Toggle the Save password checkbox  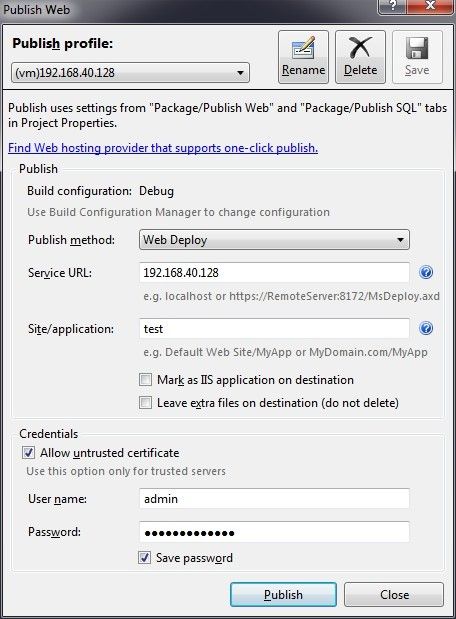pyautogui.click(x=144, y=557)
